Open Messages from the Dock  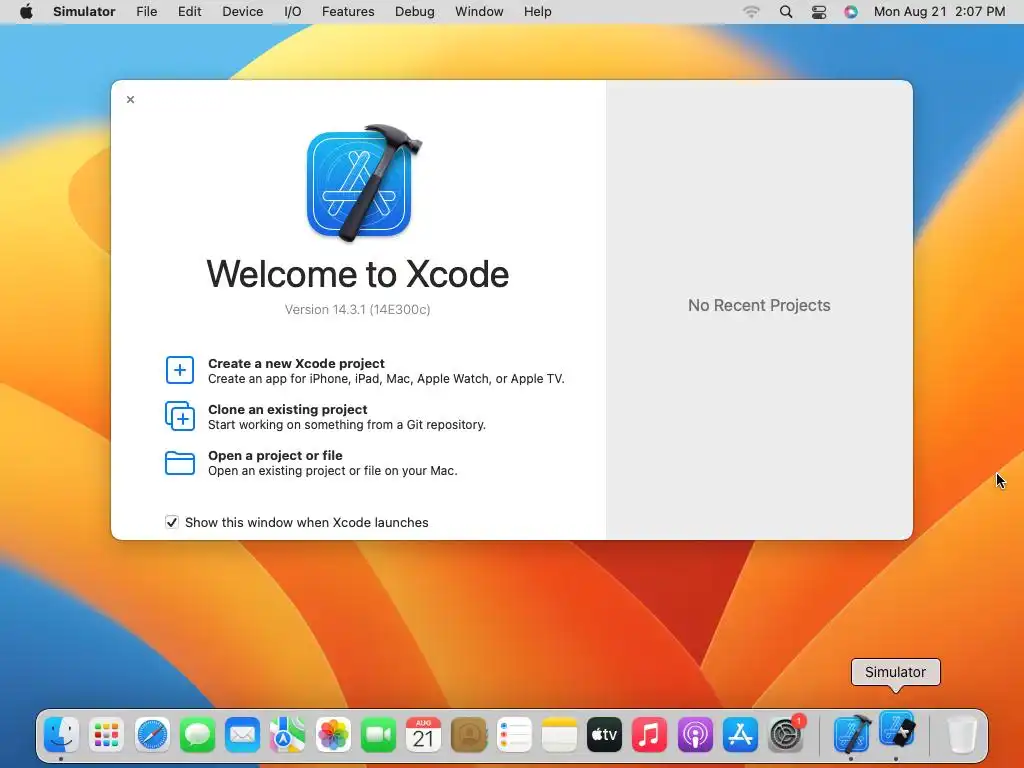pos(197,735)
